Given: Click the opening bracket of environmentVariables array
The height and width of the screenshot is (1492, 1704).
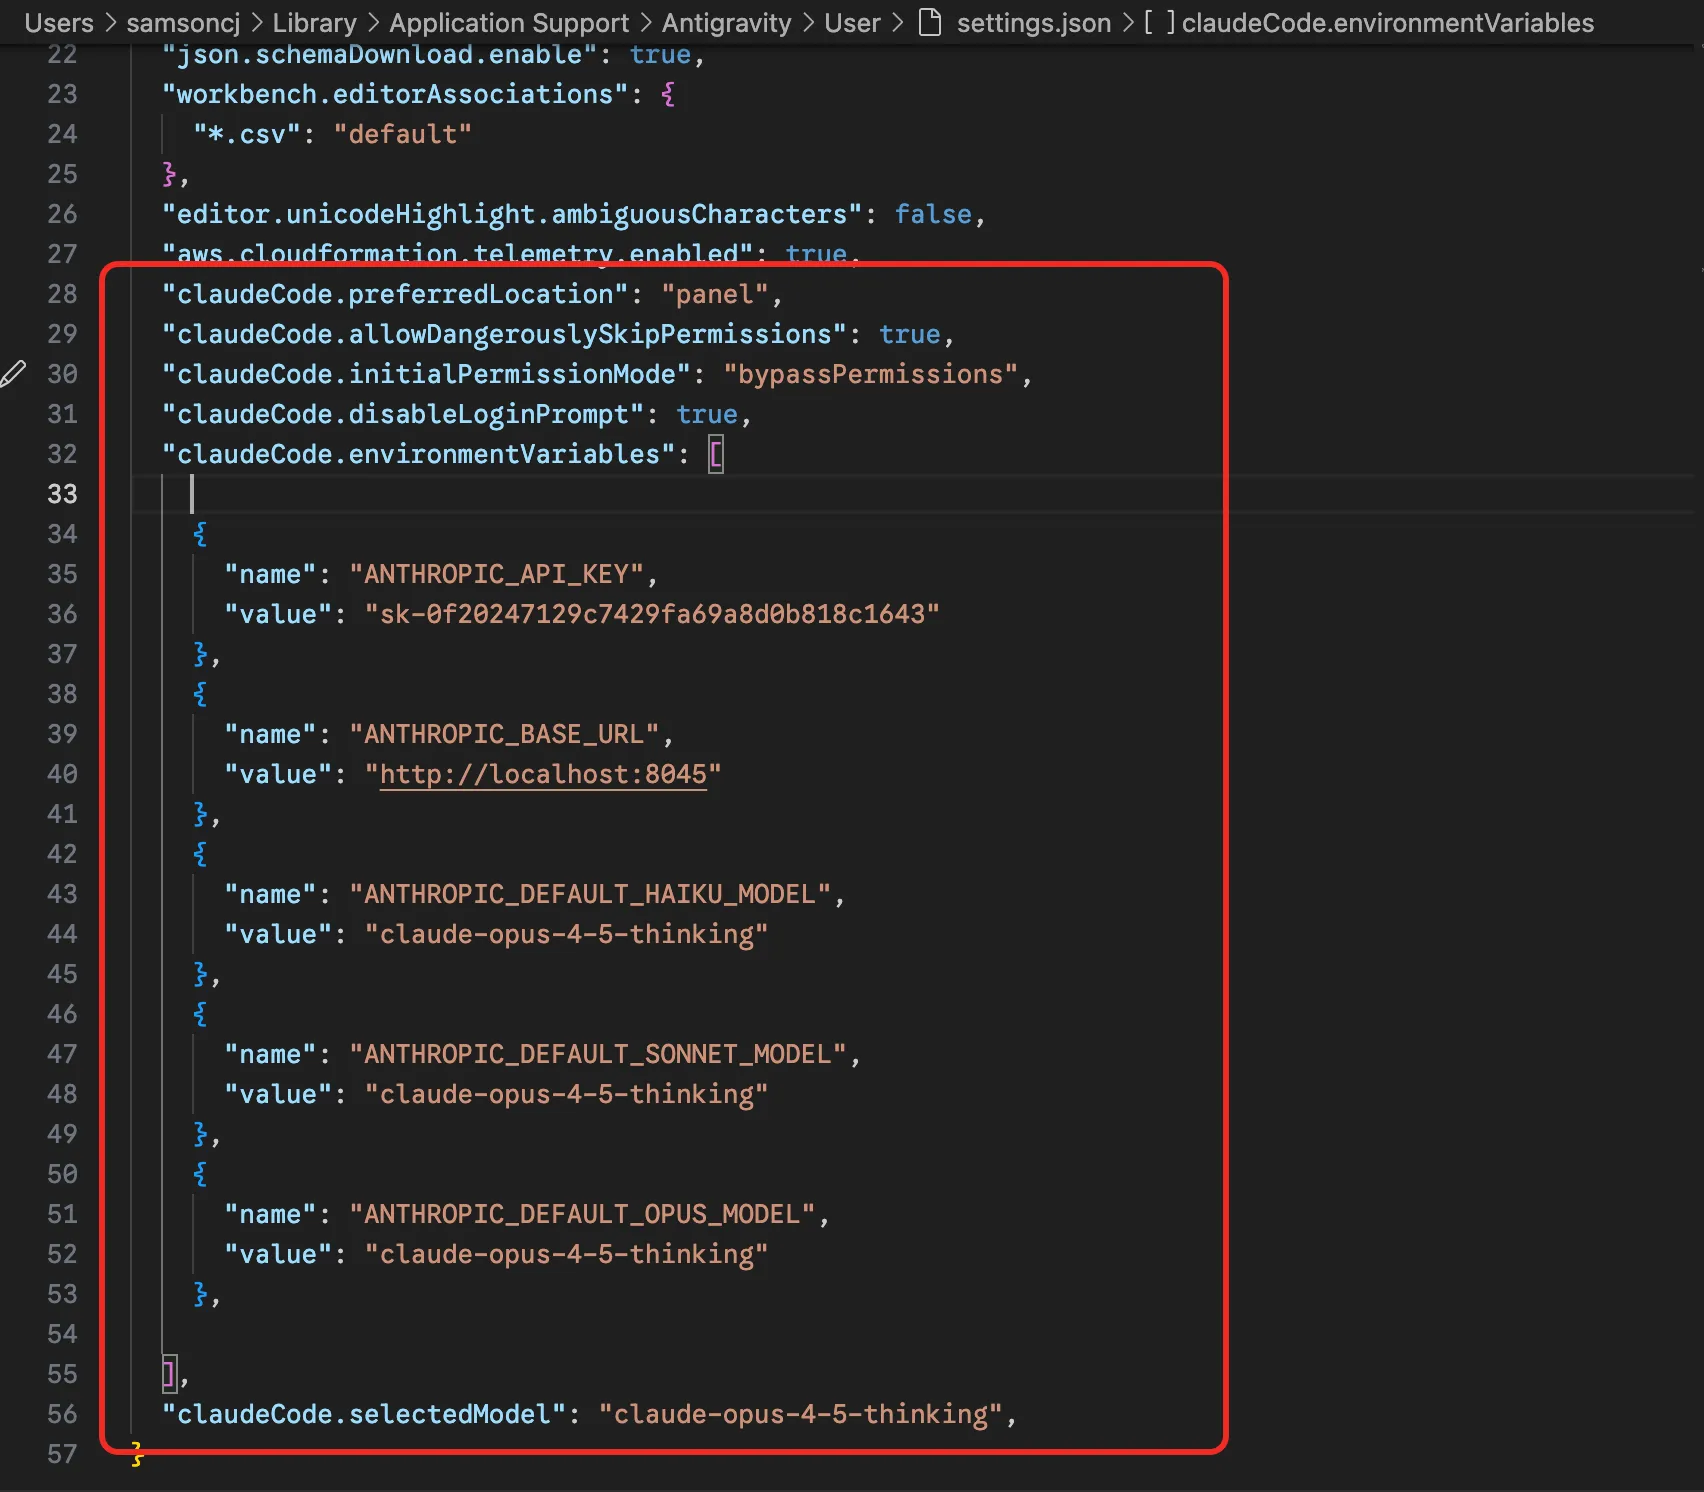Looking at the screenshot, I should click(716, 455).
